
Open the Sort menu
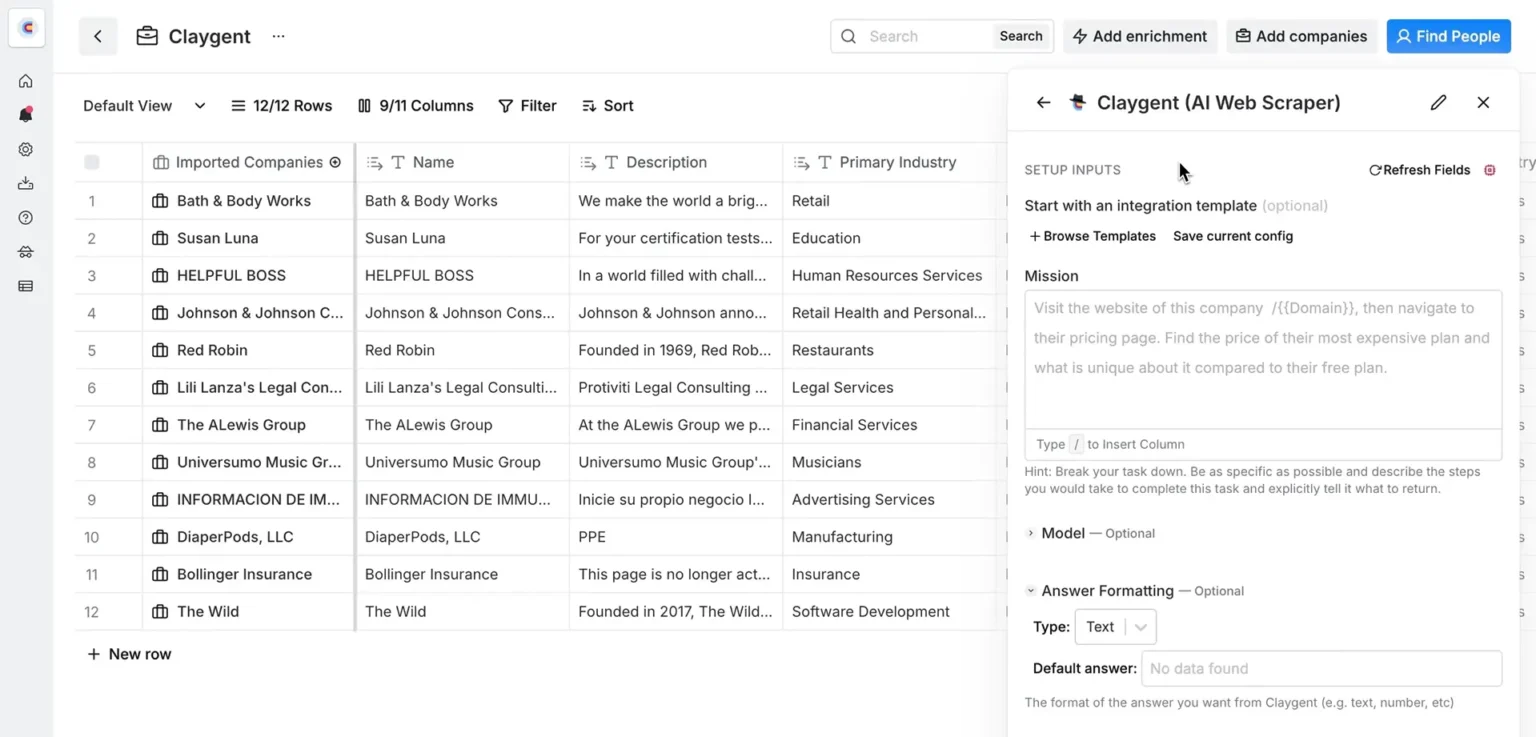(x=608, y=106)
